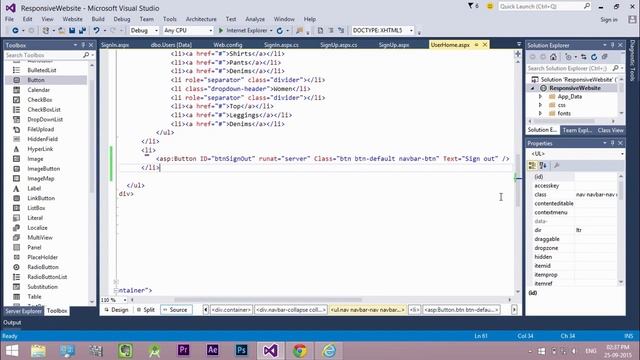Click the Save toolbar icon
The height and width of the screenshot is (360, 640).
point(72,31)
